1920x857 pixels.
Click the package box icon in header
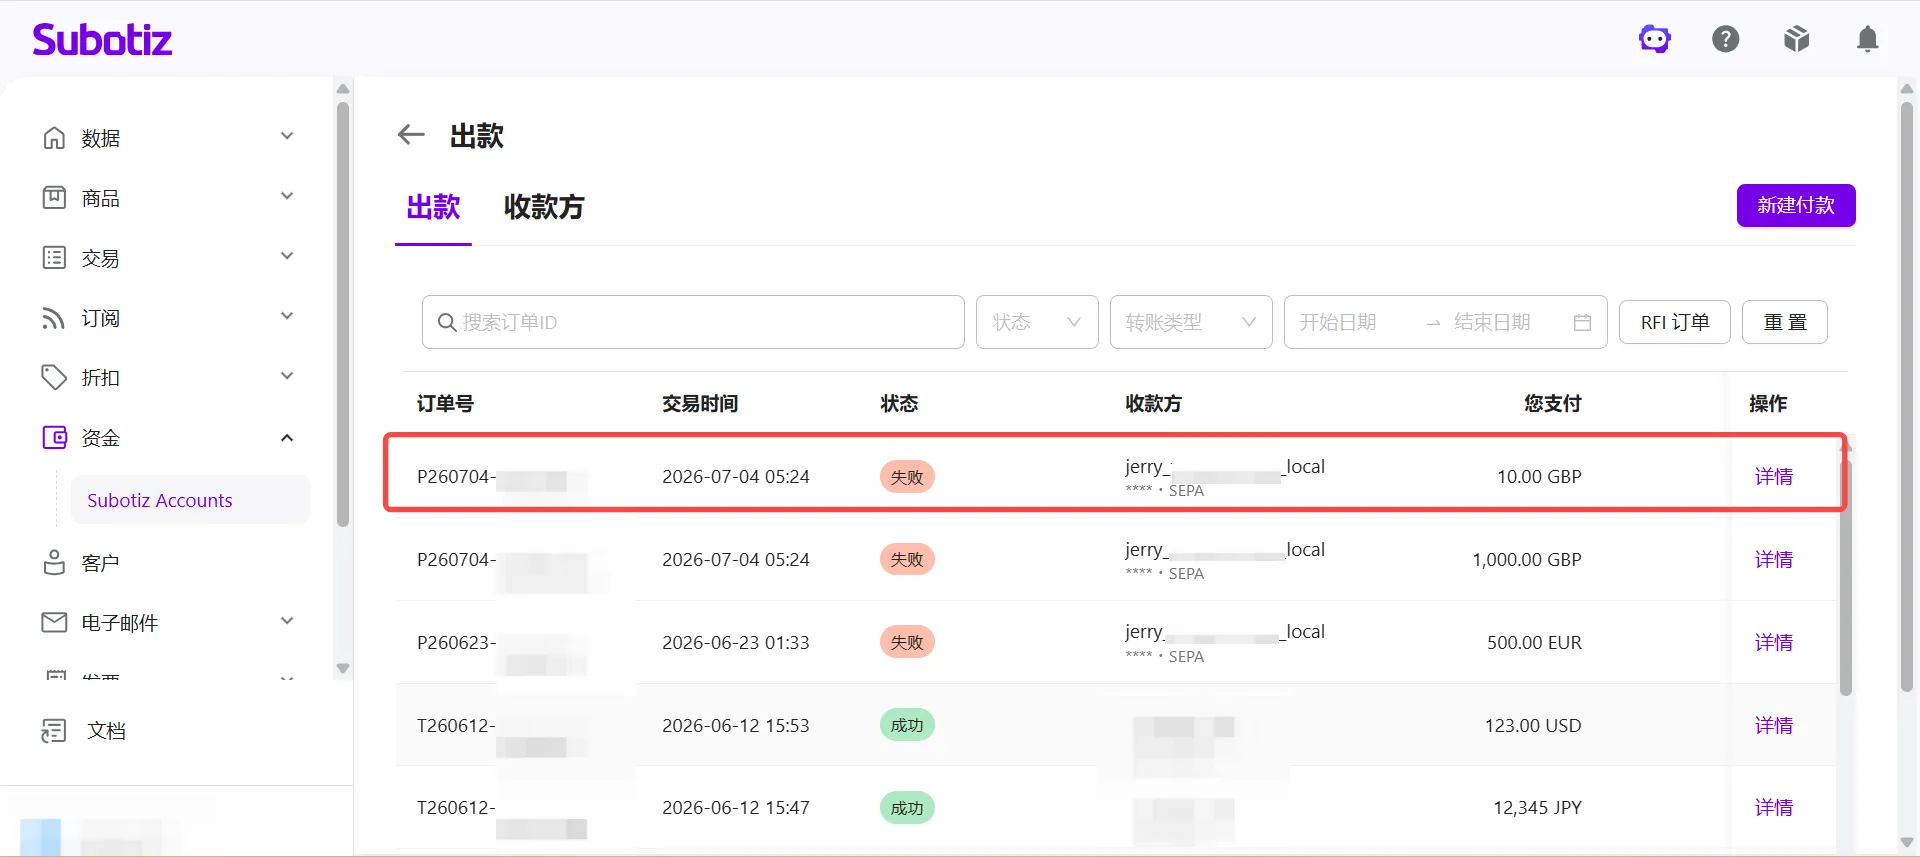[1796, 39]
